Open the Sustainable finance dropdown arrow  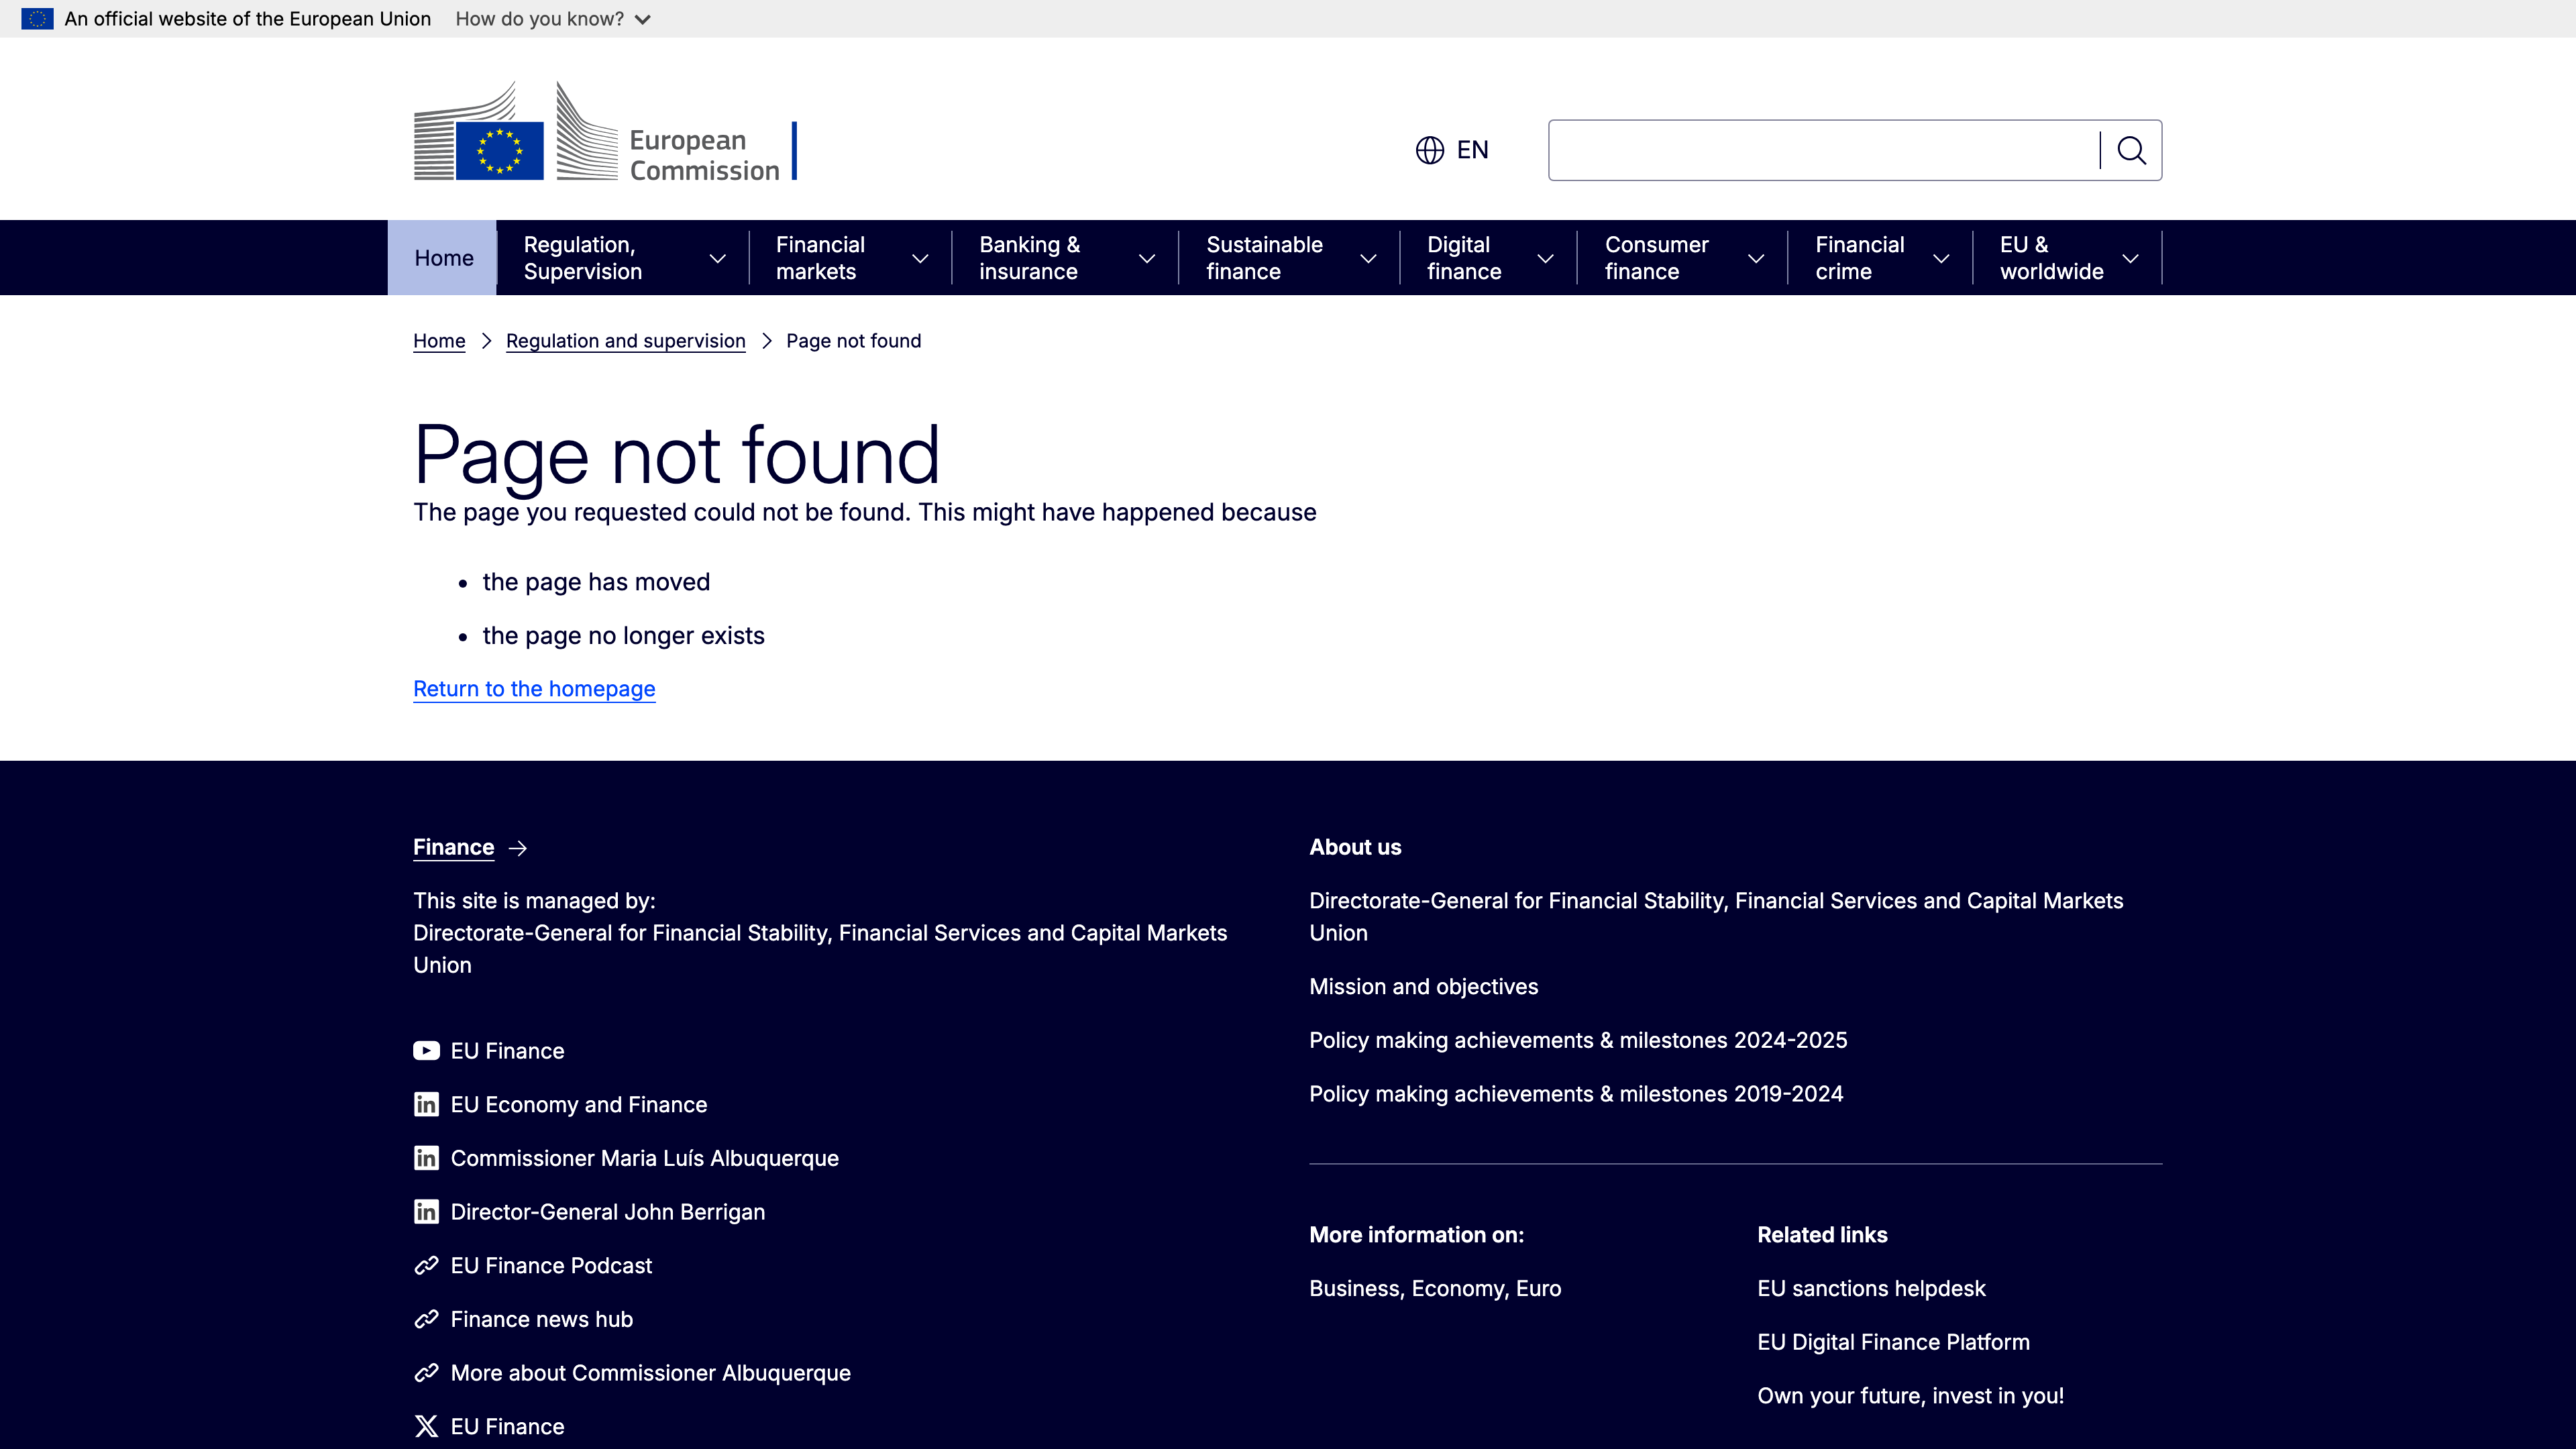pyautogui.click(x=1368, y=258)
